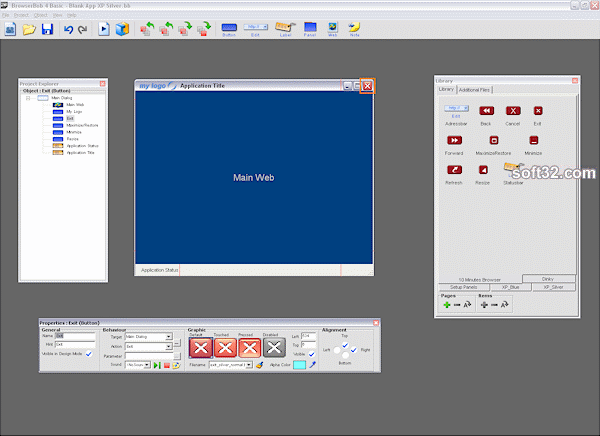Click the Undo arrow in toolbar
The height and width of the screenshot is (436, 600).
click(x=67, y=30)
